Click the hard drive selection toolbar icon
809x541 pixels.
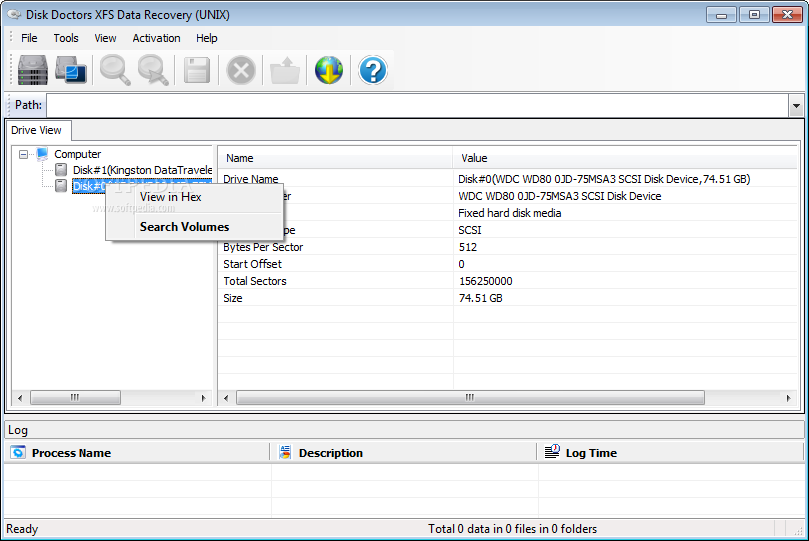[33, 70]
